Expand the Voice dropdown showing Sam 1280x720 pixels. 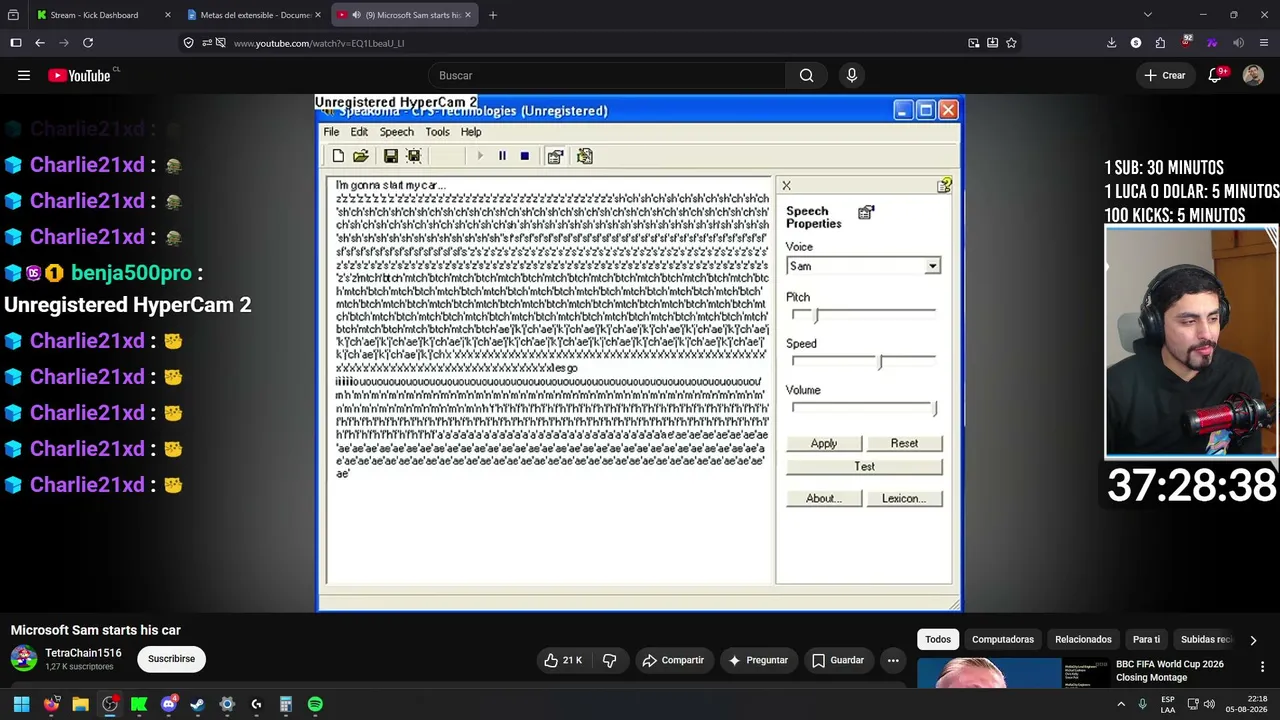(x=932, y=266)
